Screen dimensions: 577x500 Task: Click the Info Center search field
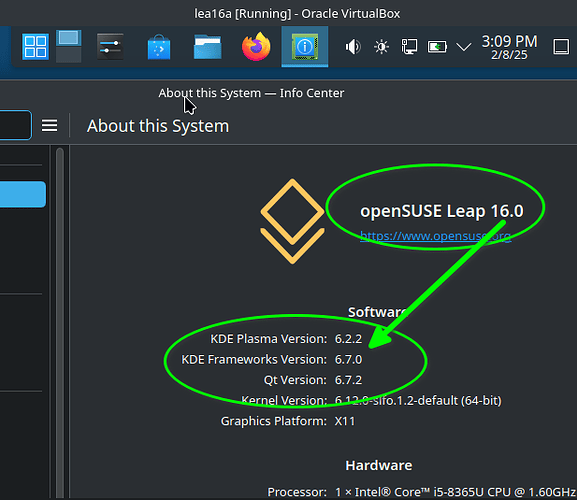15,125
